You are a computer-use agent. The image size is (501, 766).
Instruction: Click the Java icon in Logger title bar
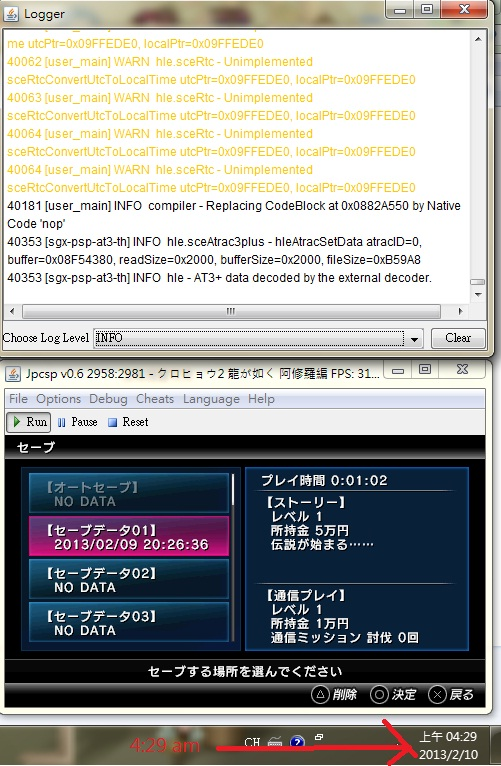(x=11, y=14)
